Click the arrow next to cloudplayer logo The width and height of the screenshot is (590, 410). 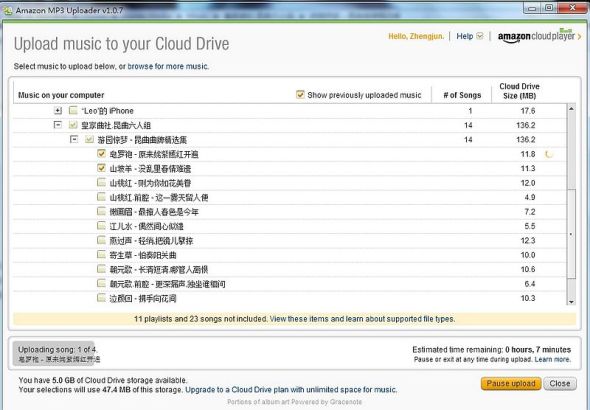[x=579, y=37]
